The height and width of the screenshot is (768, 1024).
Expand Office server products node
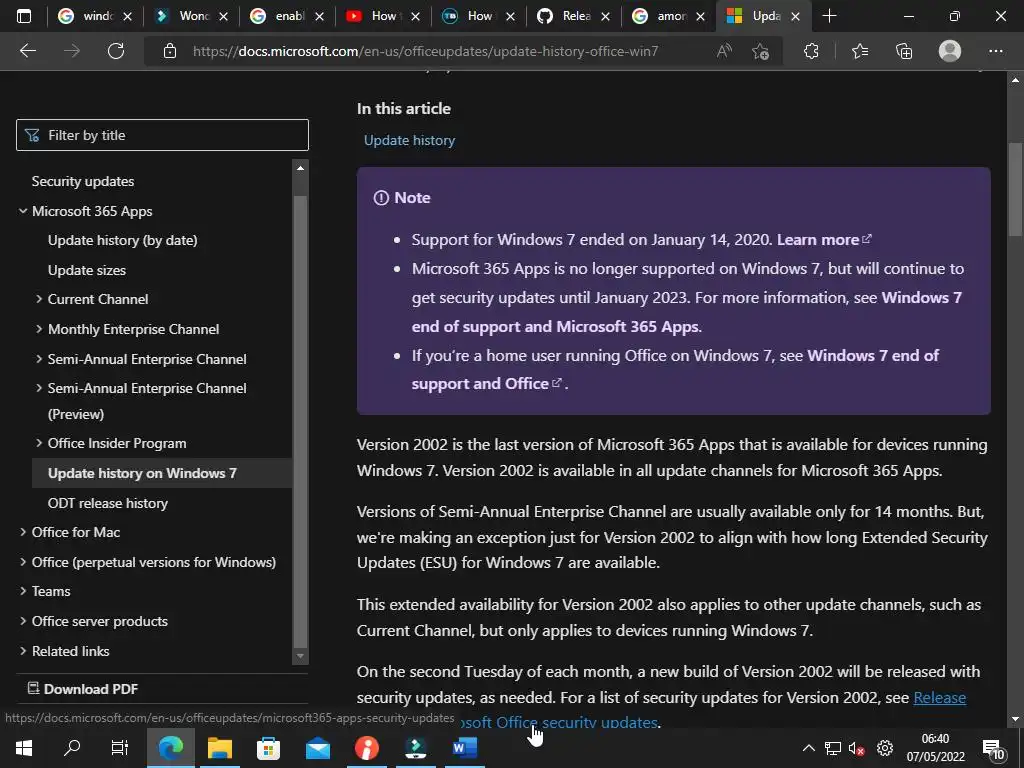[x=23, y=621]
